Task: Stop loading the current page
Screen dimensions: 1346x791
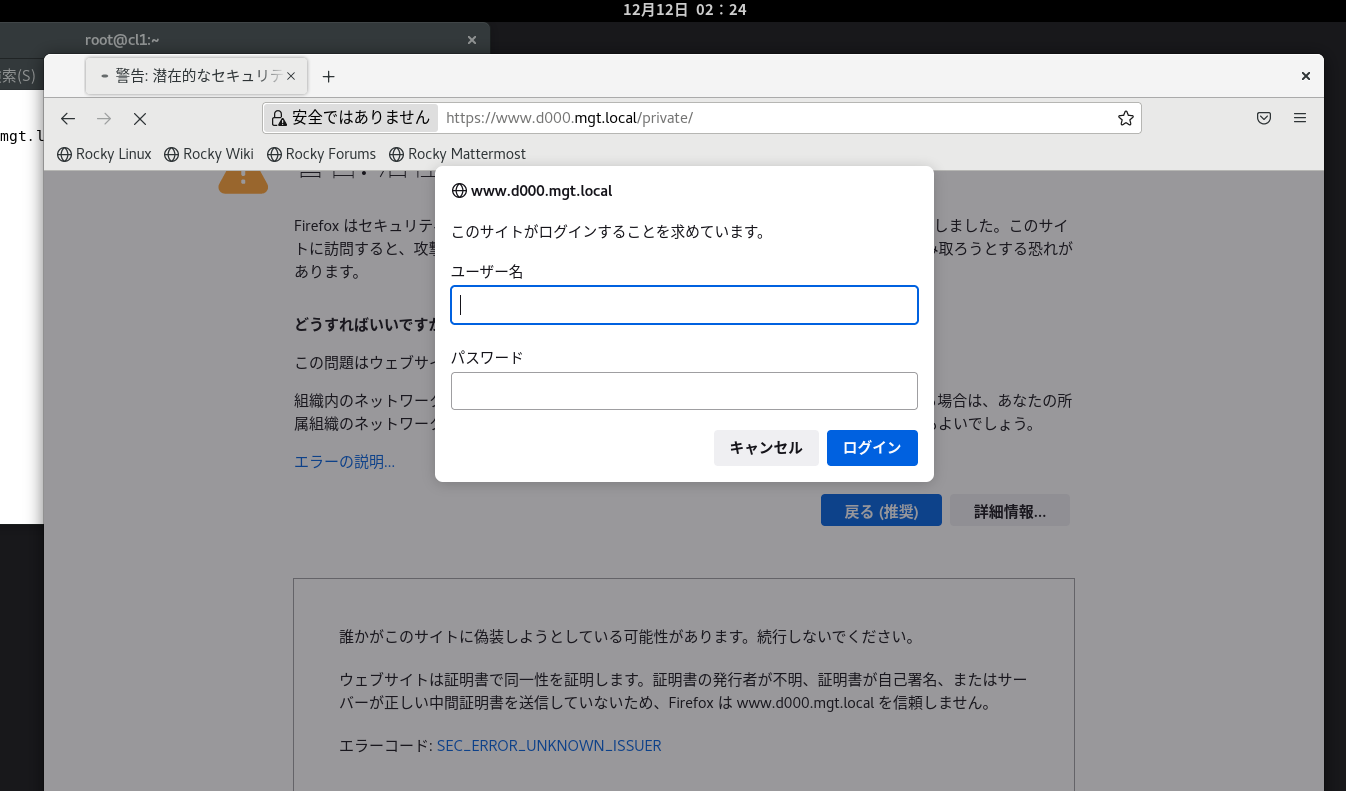Action: pos(139,118)
